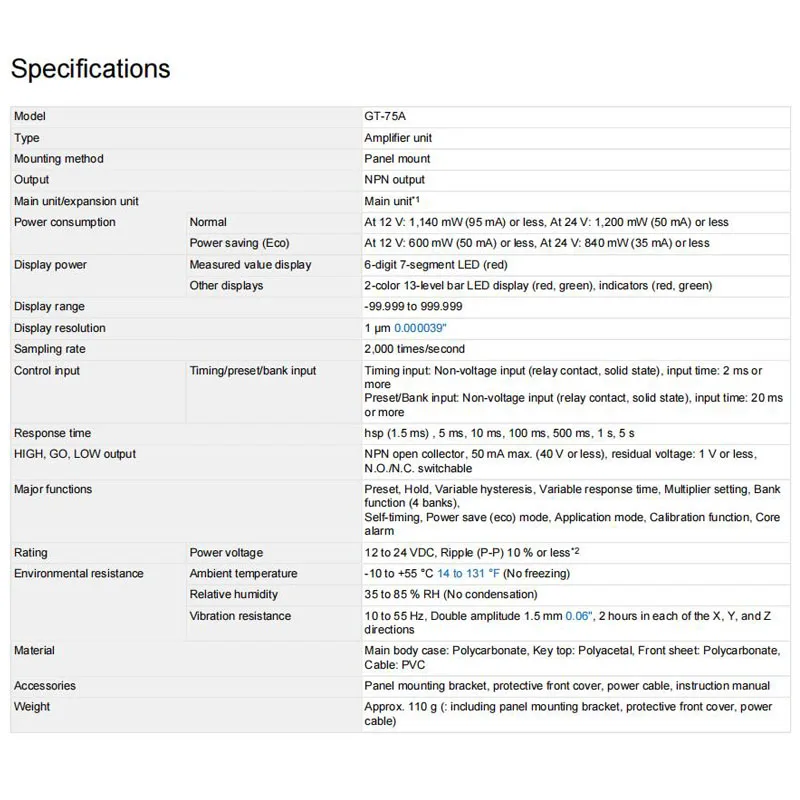This screenshot has width=800, height=800.
Task: Click the Display range row label
Action: pyautogui.click(x=49, y=307)
